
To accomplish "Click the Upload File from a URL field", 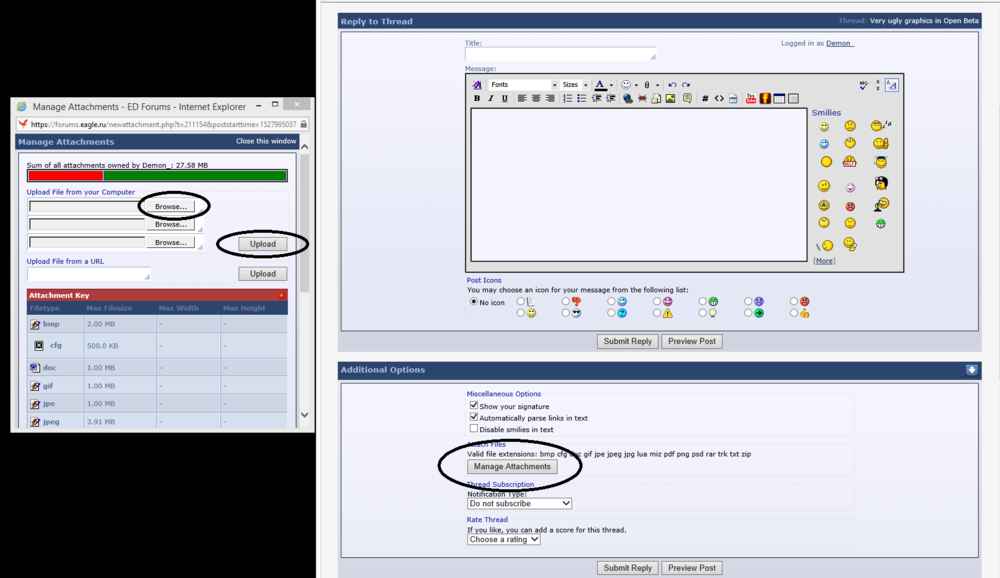I will point(89,274).
